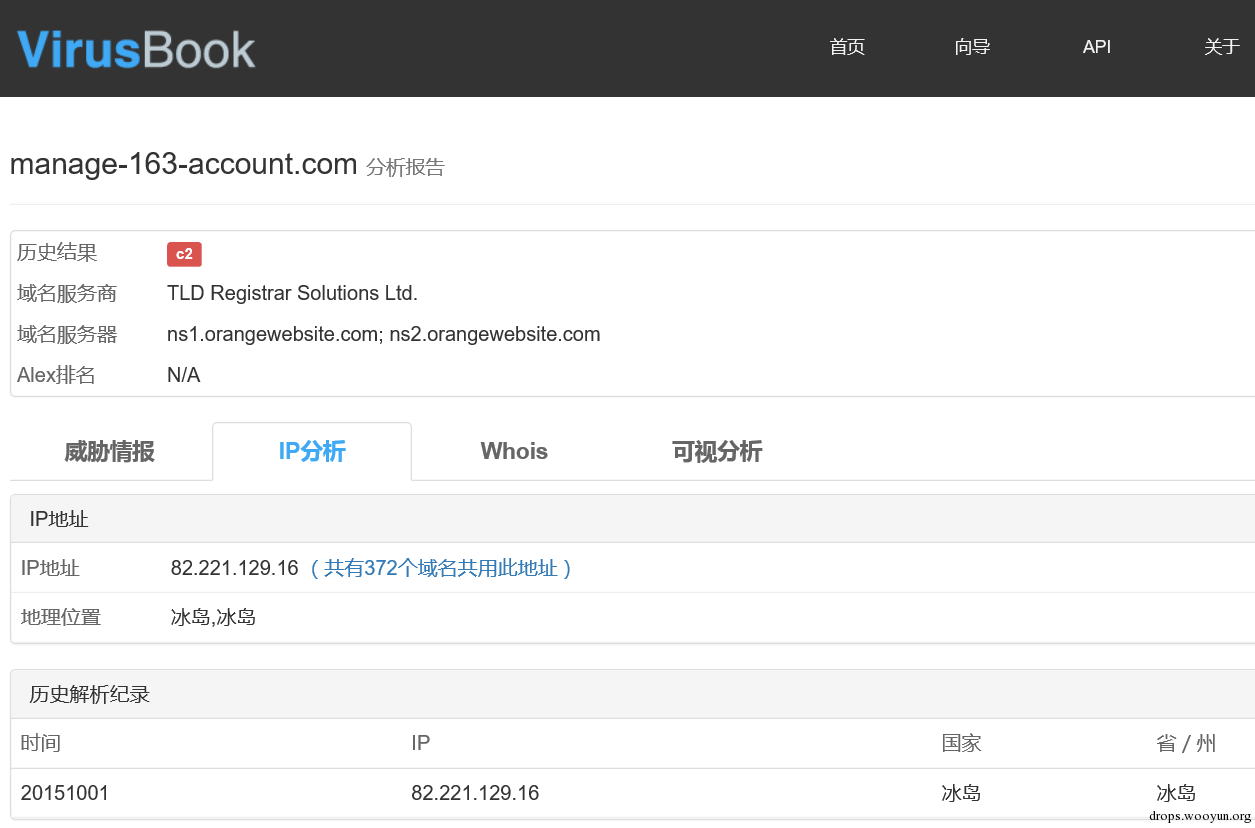
Task: Select IP 82.221.129.16 in the history table row
Action: [x=475, y=793]
